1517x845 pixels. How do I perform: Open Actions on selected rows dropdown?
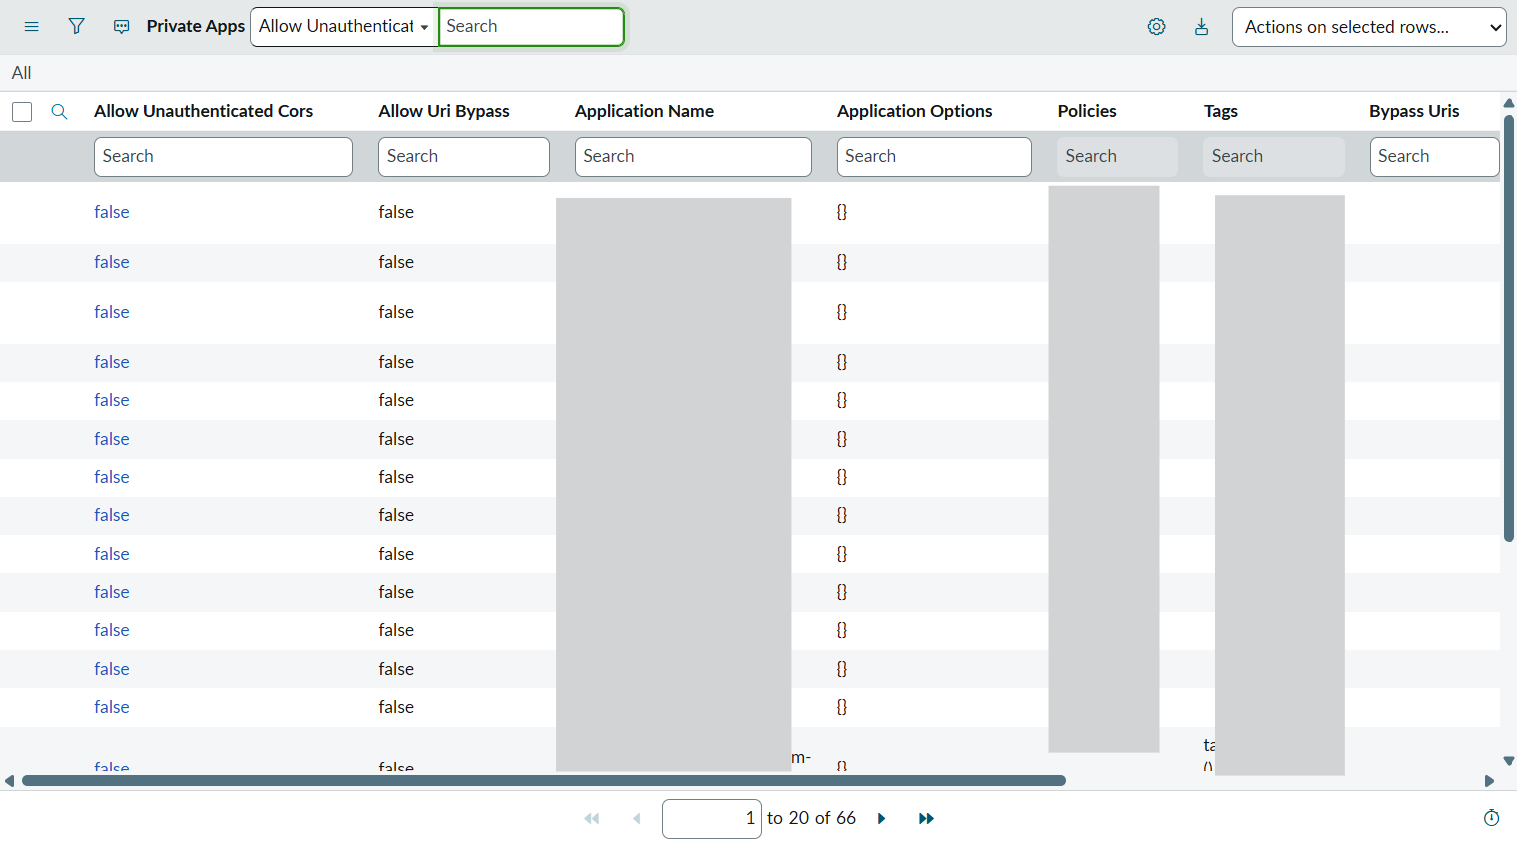(1369, 27)
